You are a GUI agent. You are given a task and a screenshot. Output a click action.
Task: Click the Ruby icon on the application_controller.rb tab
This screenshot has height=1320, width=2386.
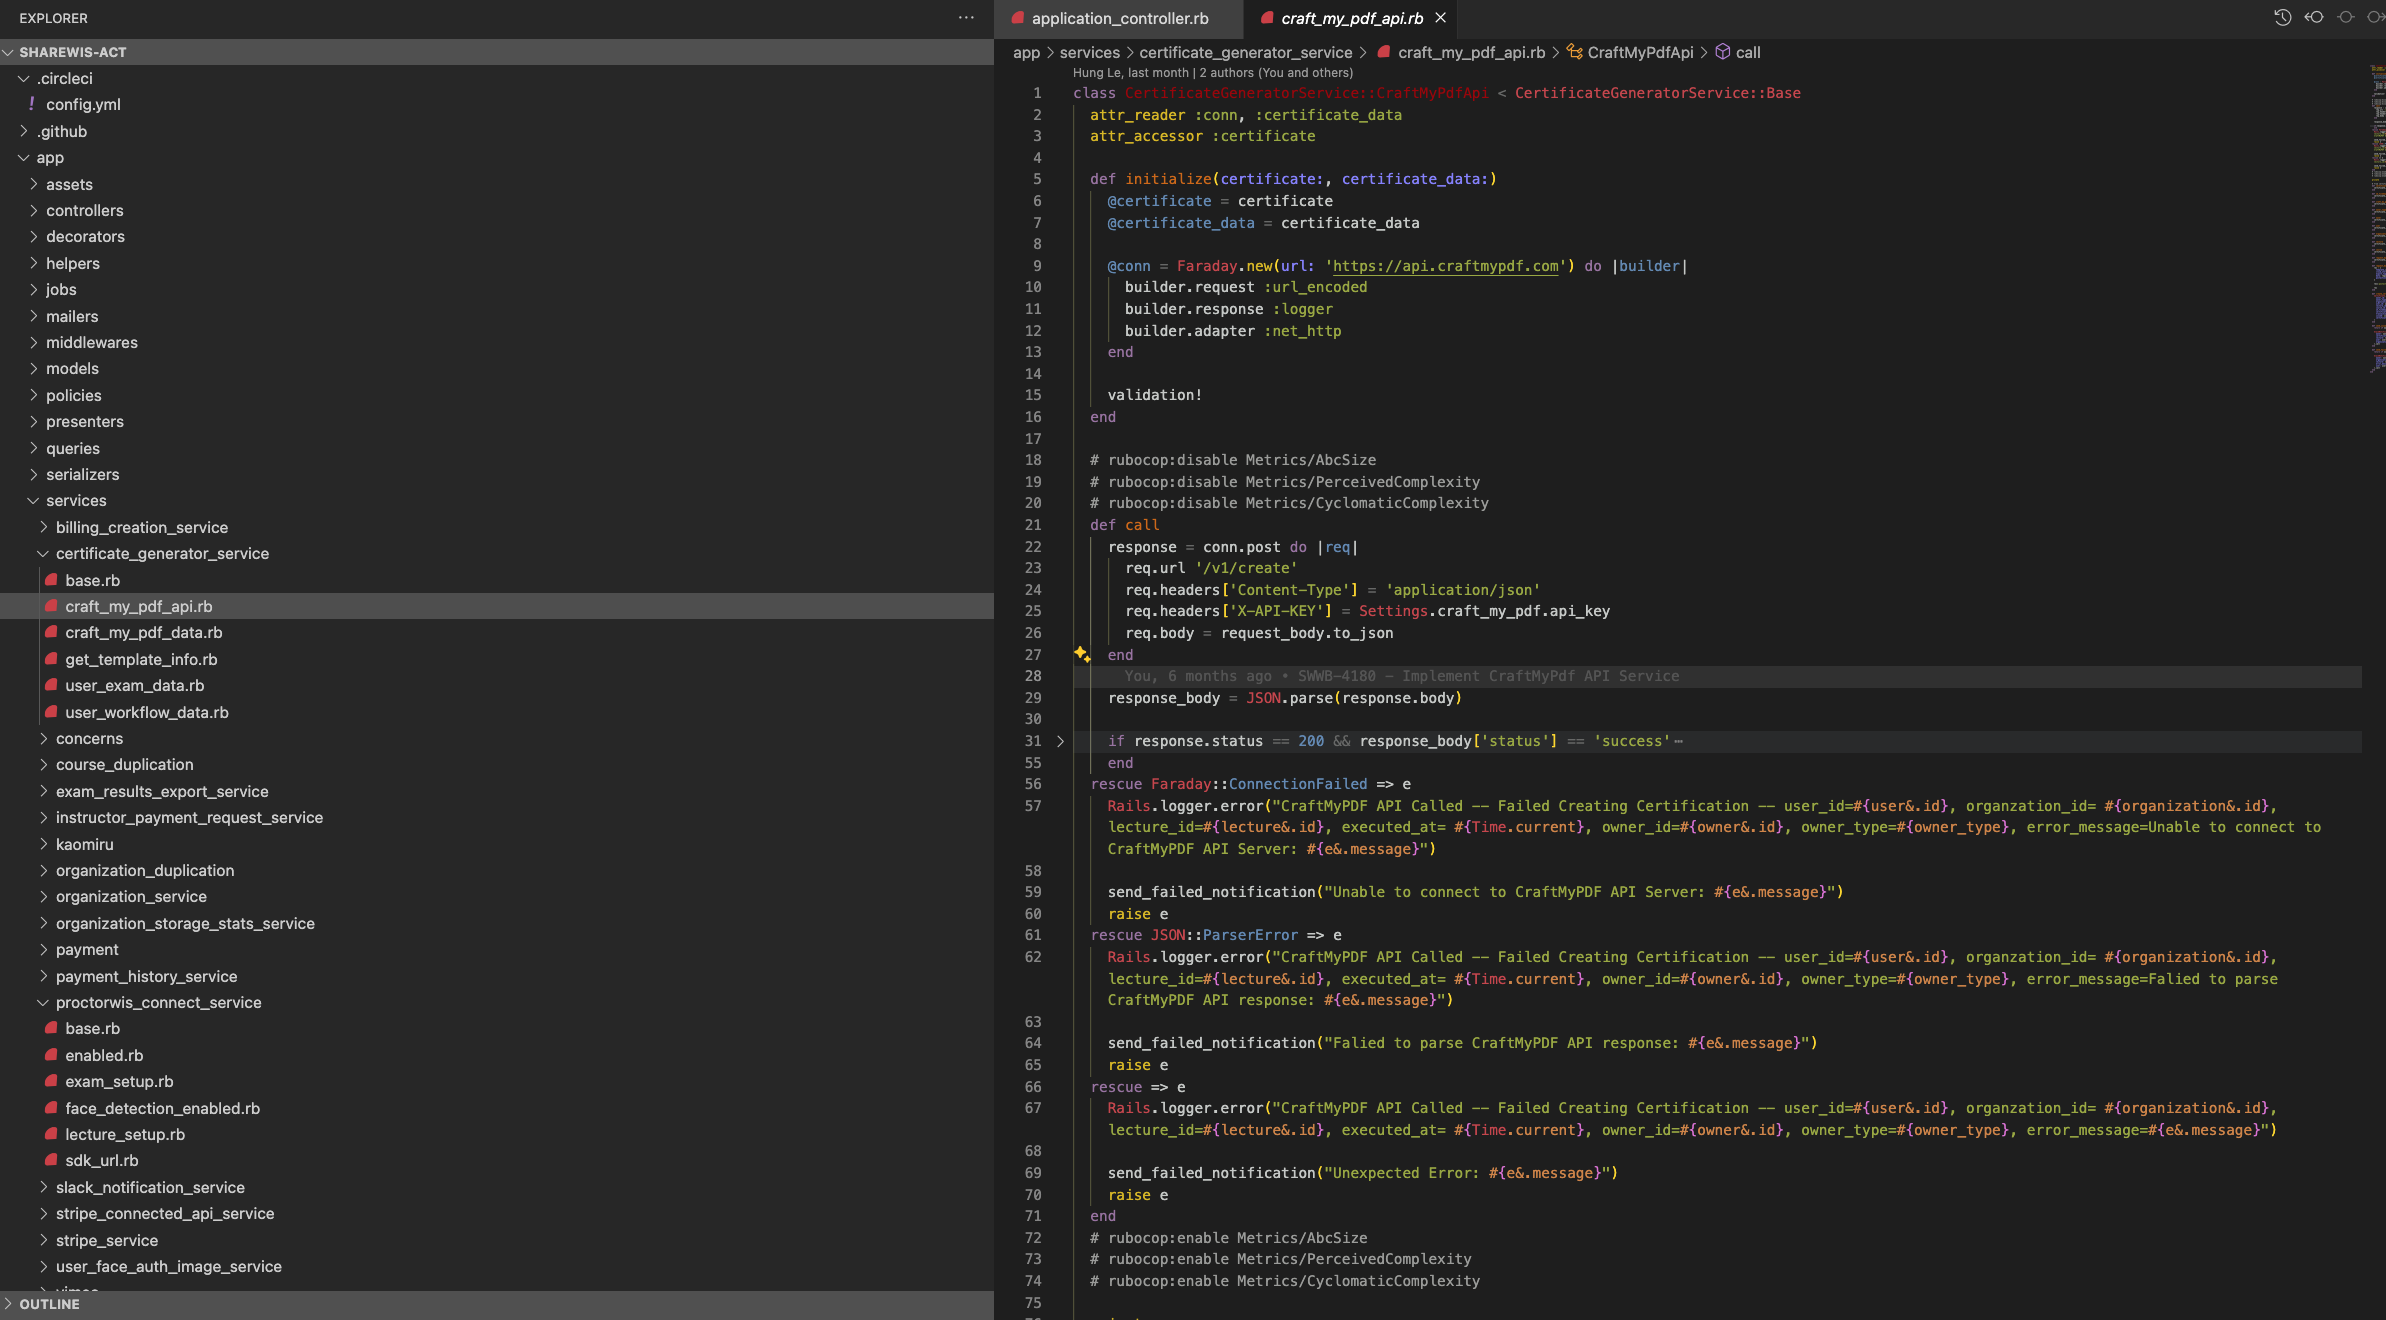[x=1018, y=18]
